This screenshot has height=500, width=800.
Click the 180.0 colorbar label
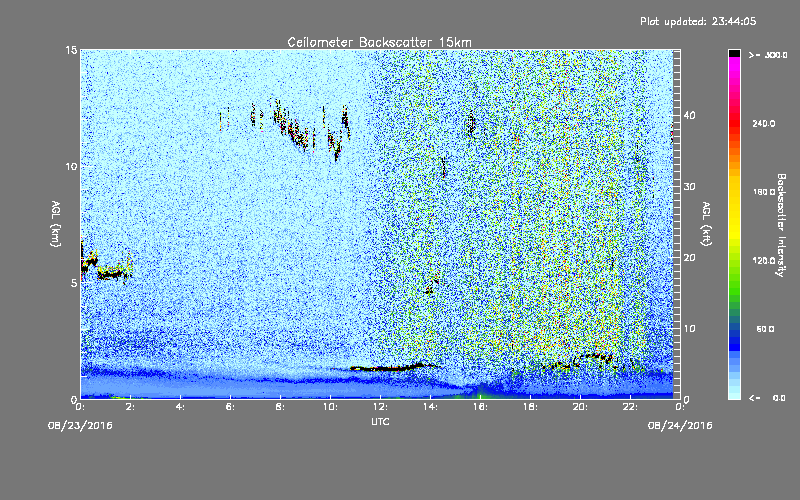[x=763, y=192]
